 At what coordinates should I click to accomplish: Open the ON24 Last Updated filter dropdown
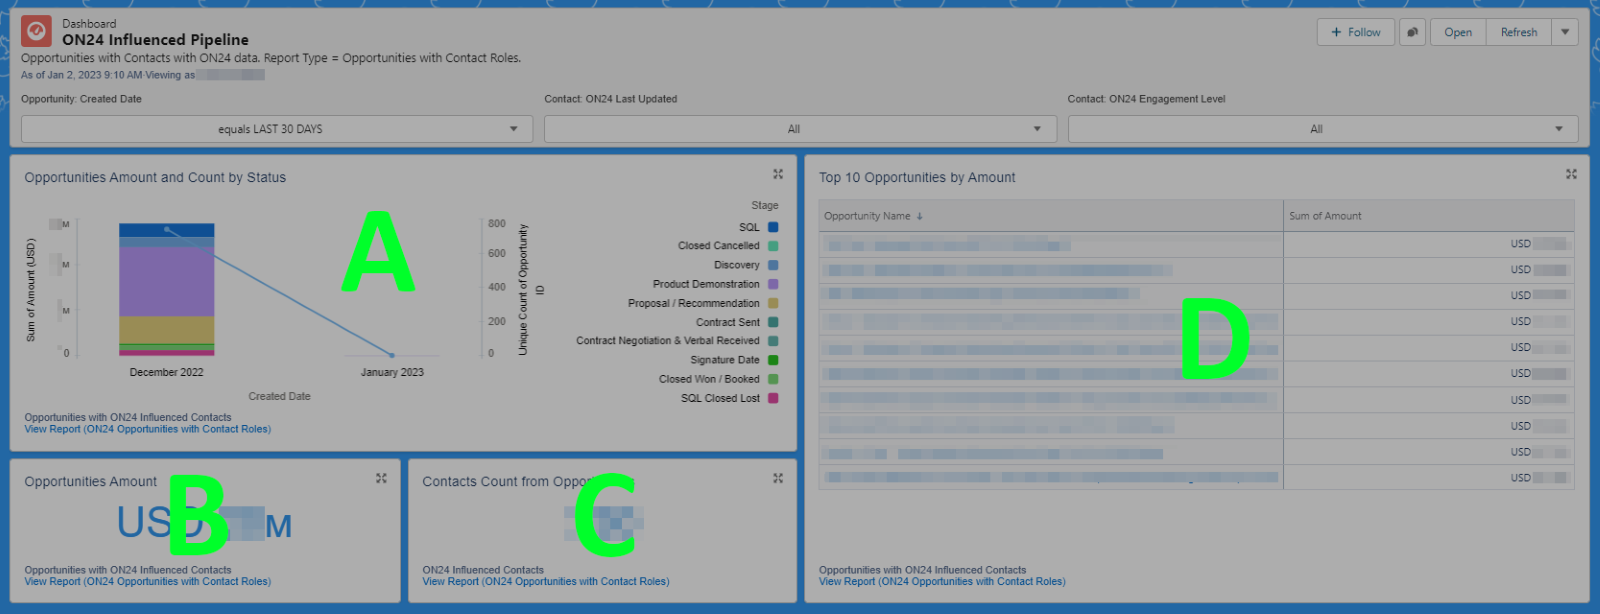(x=800, y=129)
